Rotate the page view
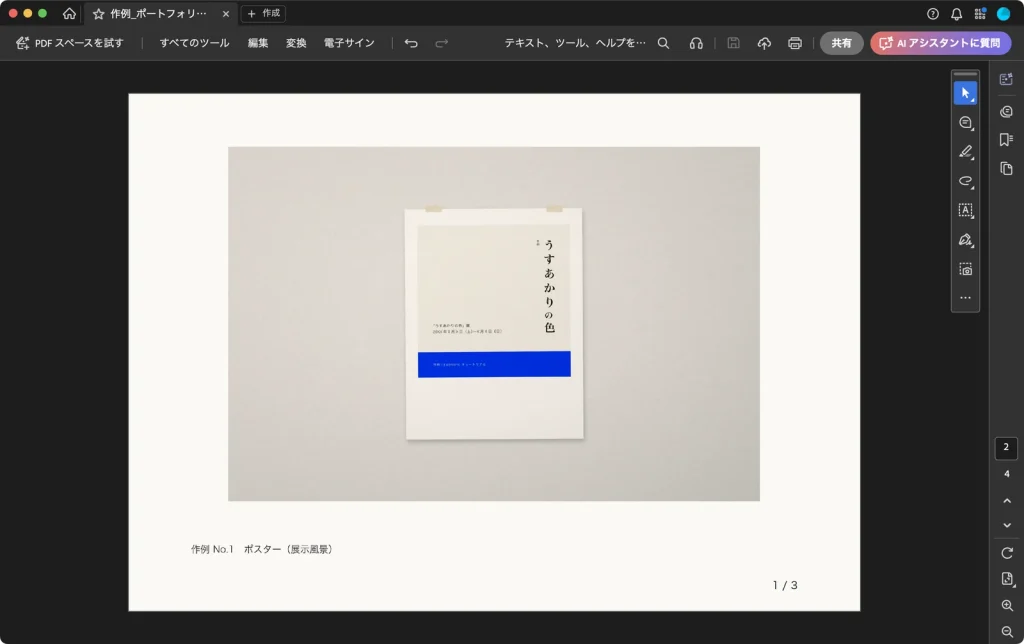This screenshot has width=1024, height=644. tap(1006, 553)
